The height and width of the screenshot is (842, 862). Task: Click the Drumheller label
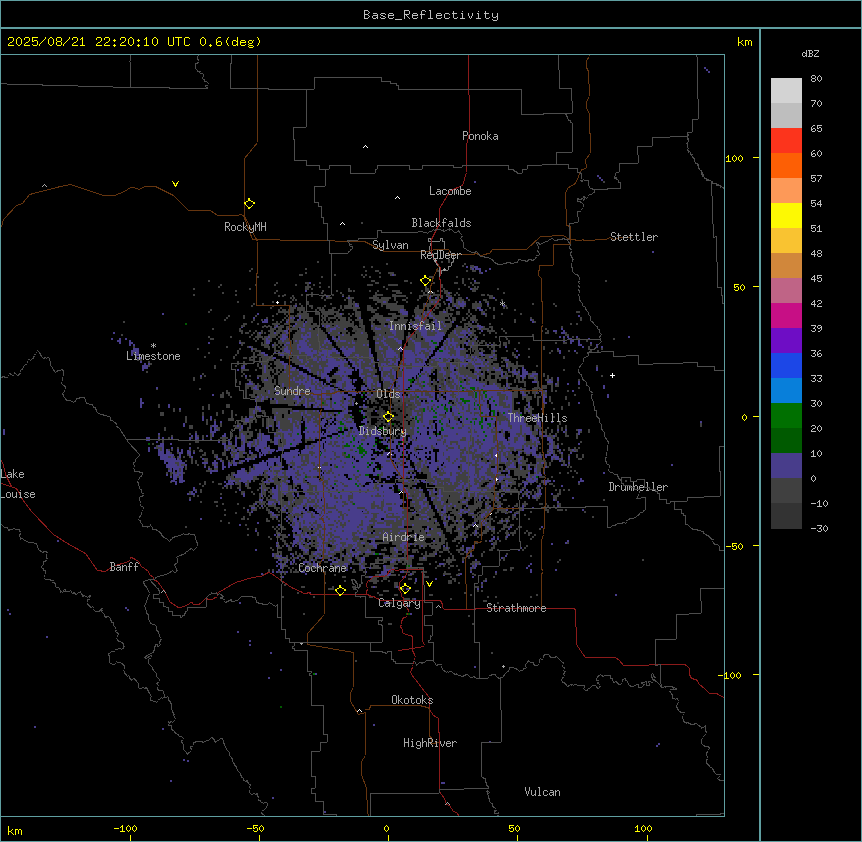pos(638,487)
